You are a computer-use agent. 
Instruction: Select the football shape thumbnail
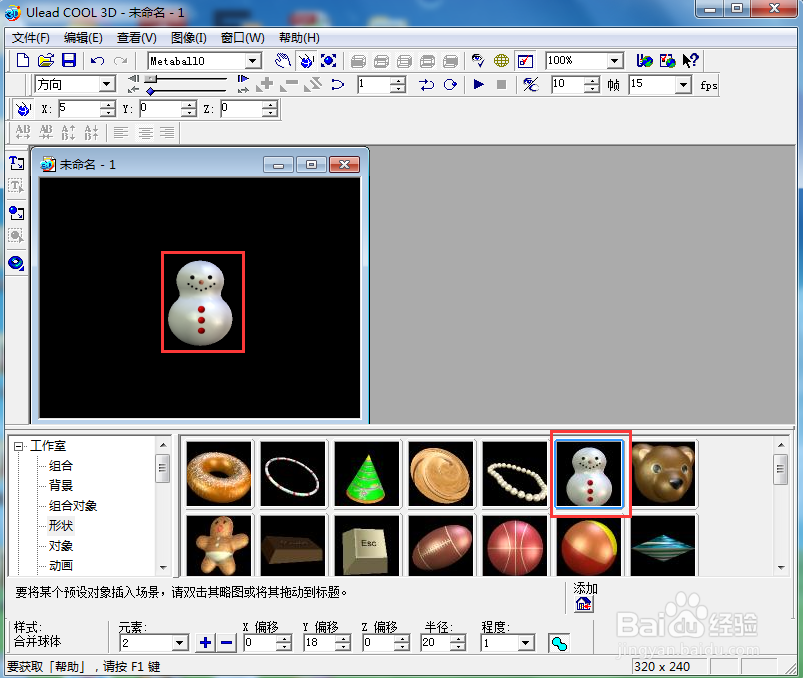tap(441, 545)
